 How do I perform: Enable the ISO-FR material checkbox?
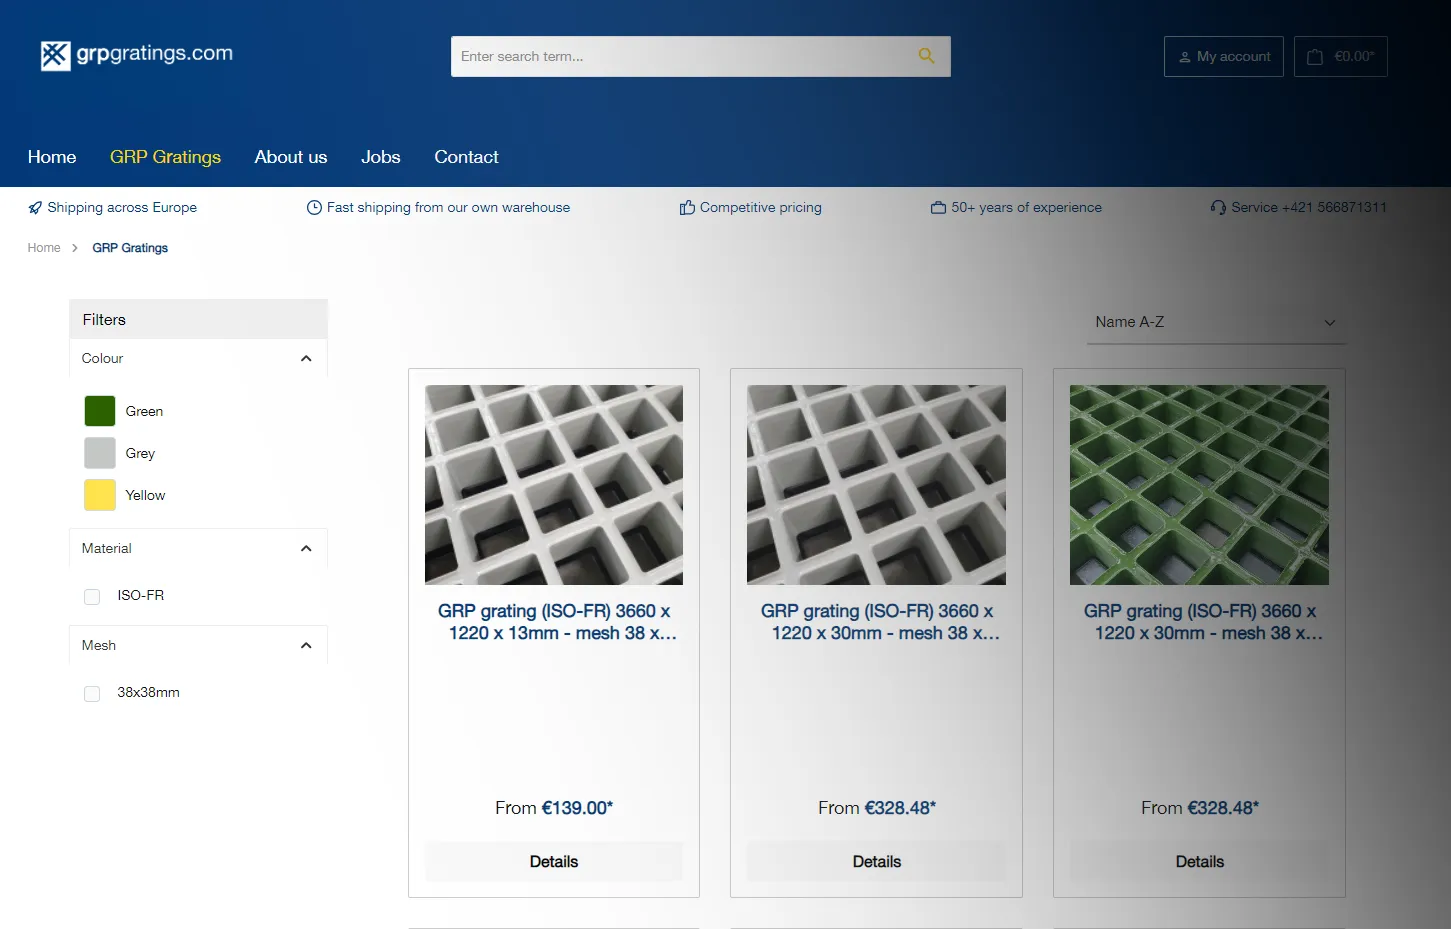tap(91, 596)
